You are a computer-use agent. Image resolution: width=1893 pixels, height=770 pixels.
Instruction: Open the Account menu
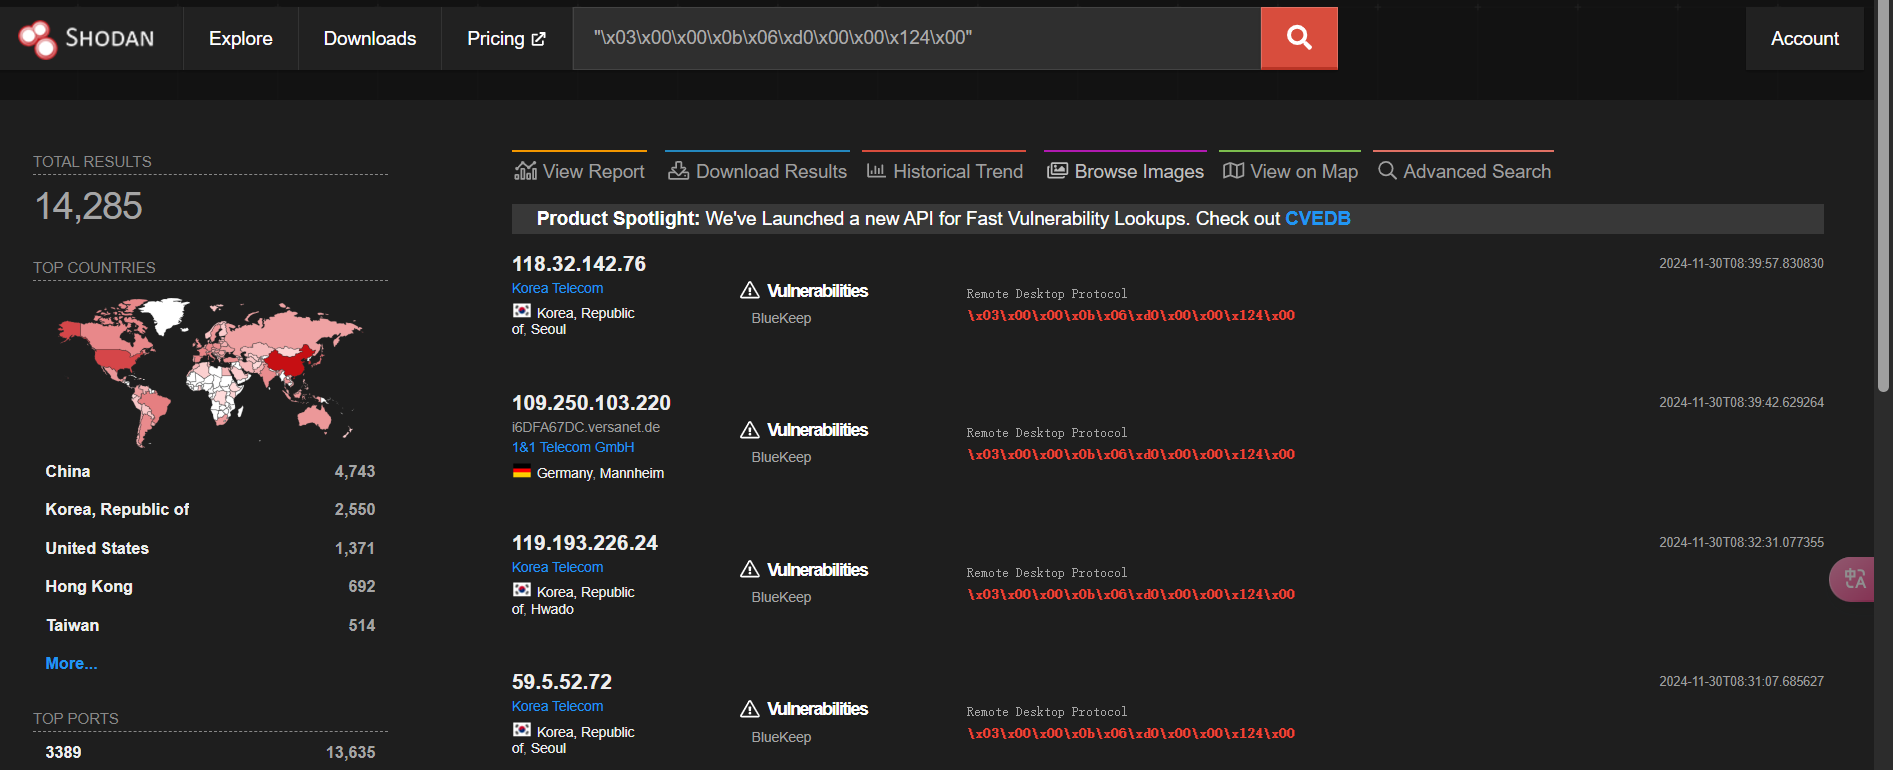(x=1804, y=38)
